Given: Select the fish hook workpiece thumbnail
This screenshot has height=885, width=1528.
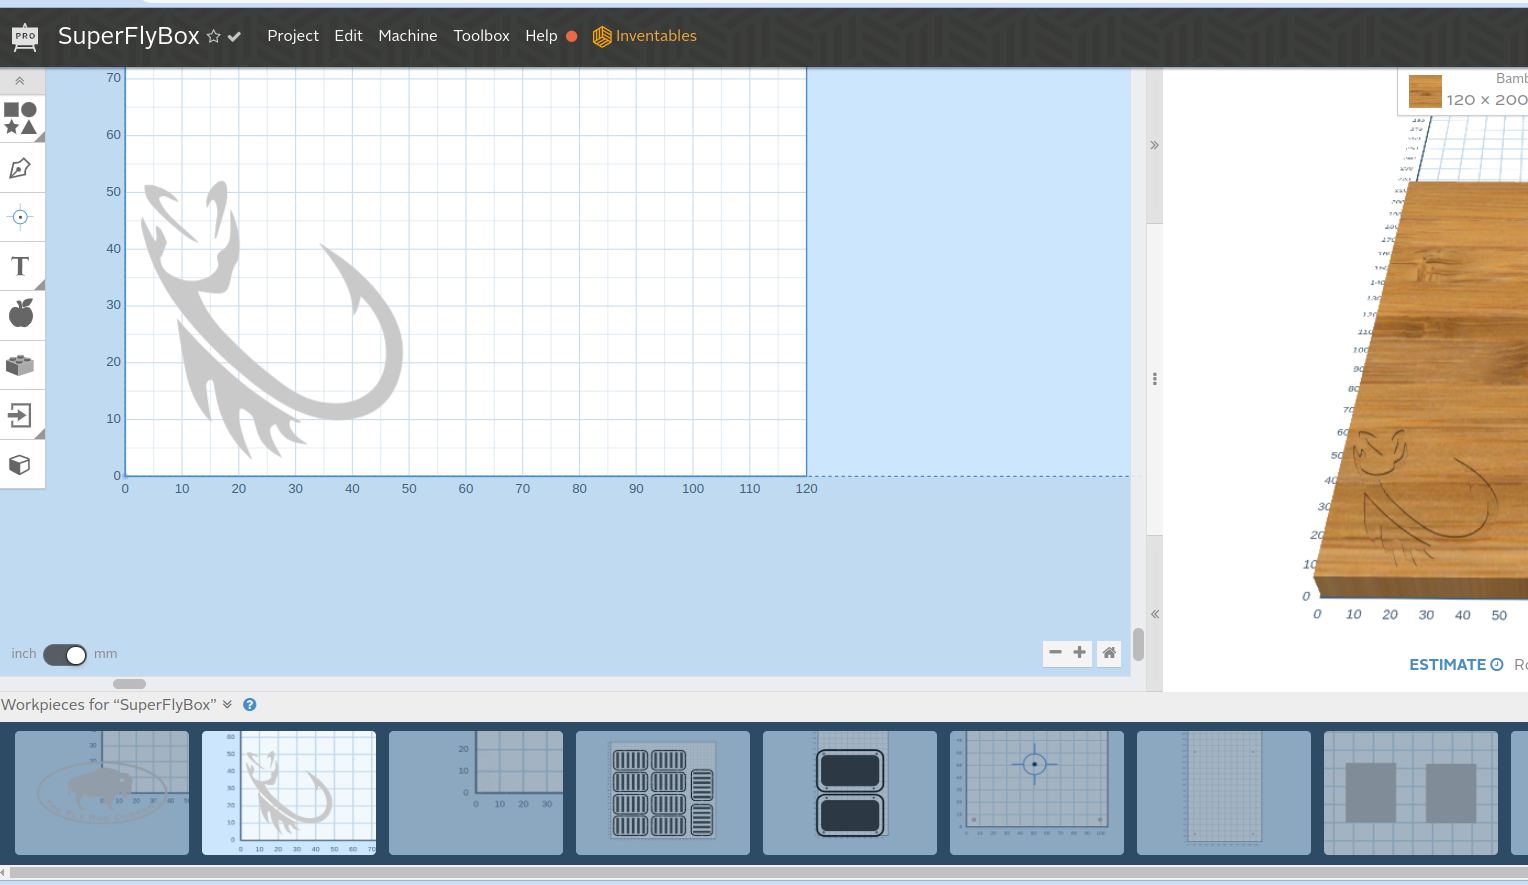Looking at the screenshot, I should coord(288,793).
